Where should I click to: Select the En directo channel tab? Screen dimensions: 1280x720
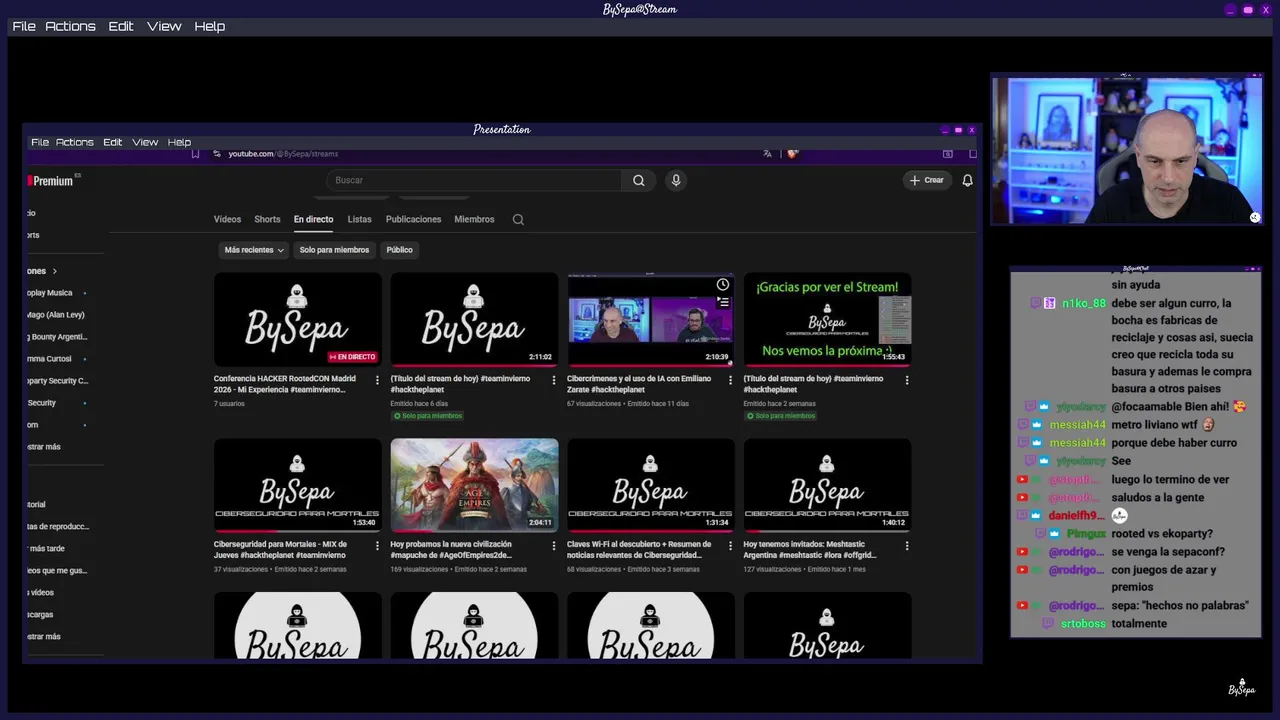click(x=313, y=219)
